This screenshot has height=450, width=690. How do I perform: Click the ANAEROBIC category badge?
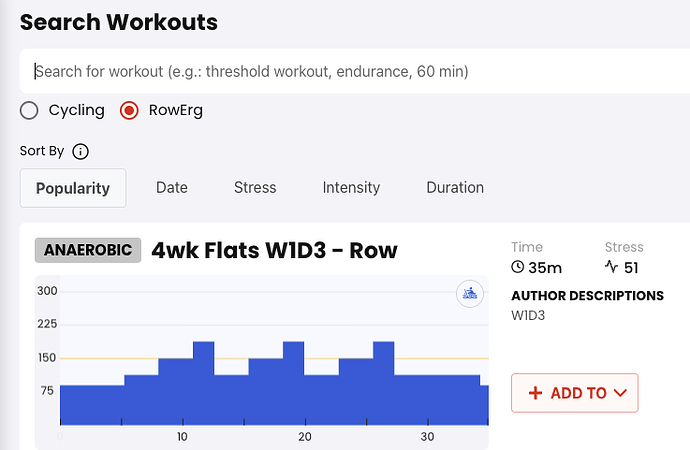(x=87, y=250)
